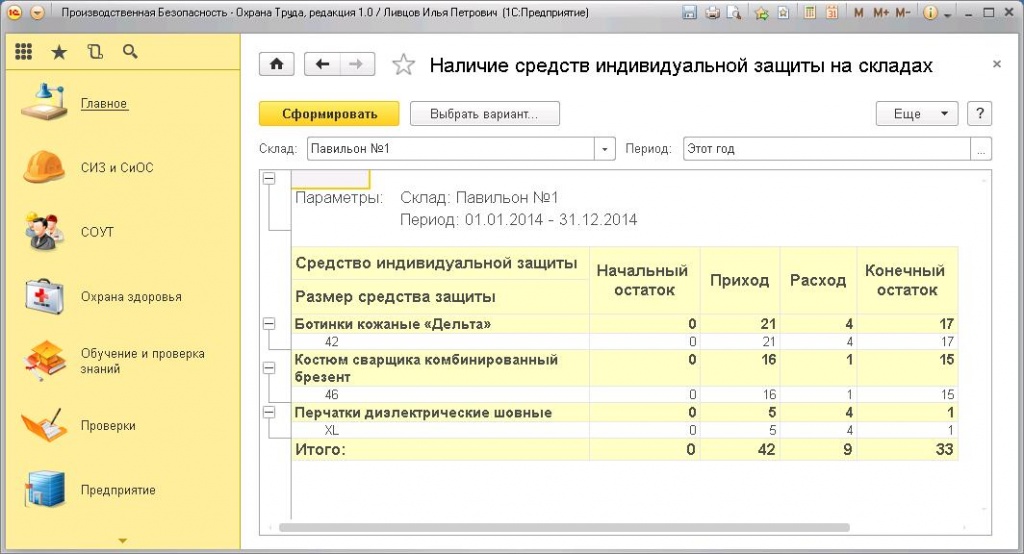The height and width of the screenshot is (554, 1024).
Task: Open the СИЗ и СиОС section
Action: [117, 167]
